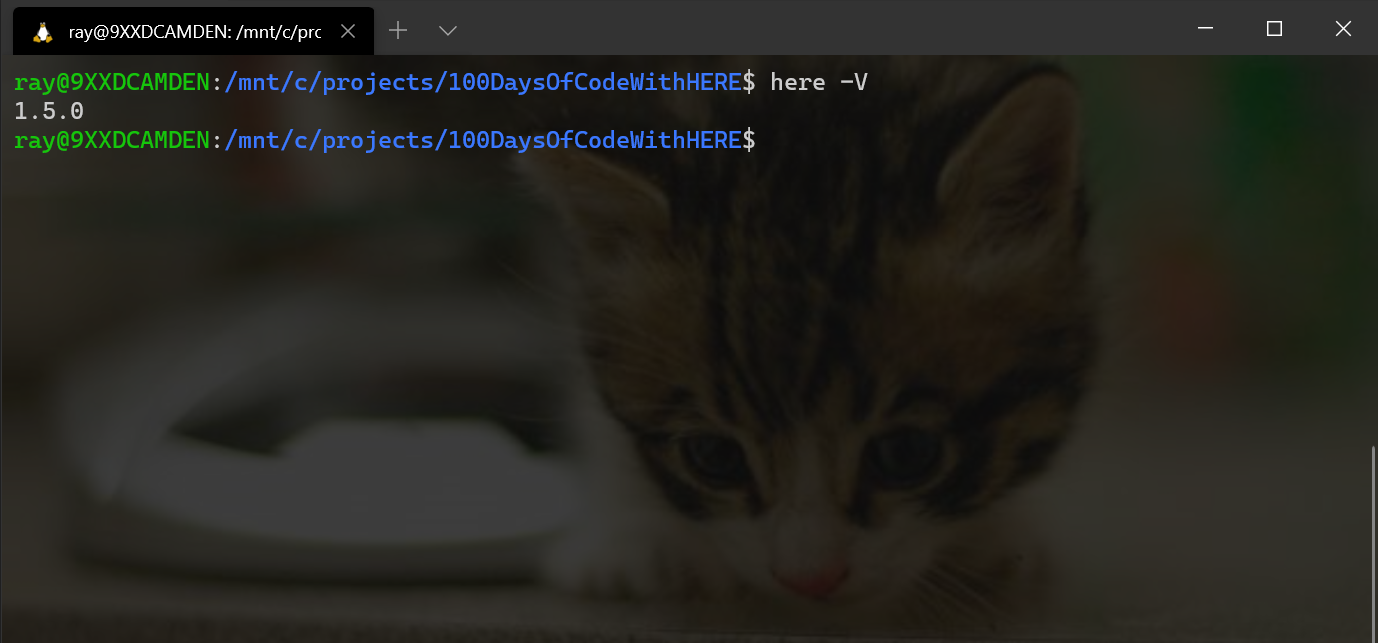
Task: Click the green ray@9XXDCAMDEN username on first line
Action: [x=113, y=82]
